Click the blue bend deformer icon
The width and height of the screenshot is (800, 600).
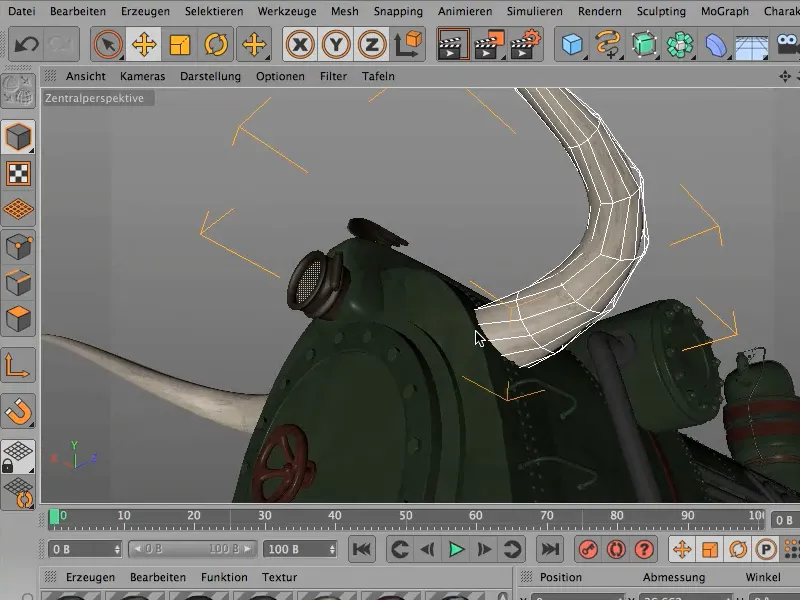click(716, 45)
